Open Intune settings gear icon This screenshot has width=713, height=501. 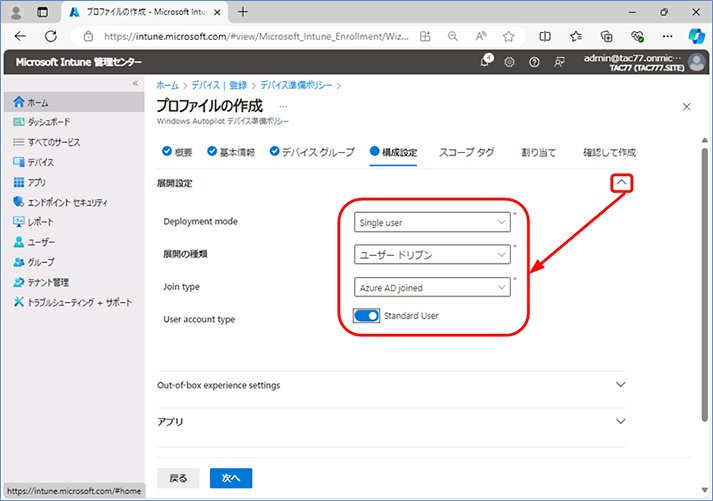[509, 62]
